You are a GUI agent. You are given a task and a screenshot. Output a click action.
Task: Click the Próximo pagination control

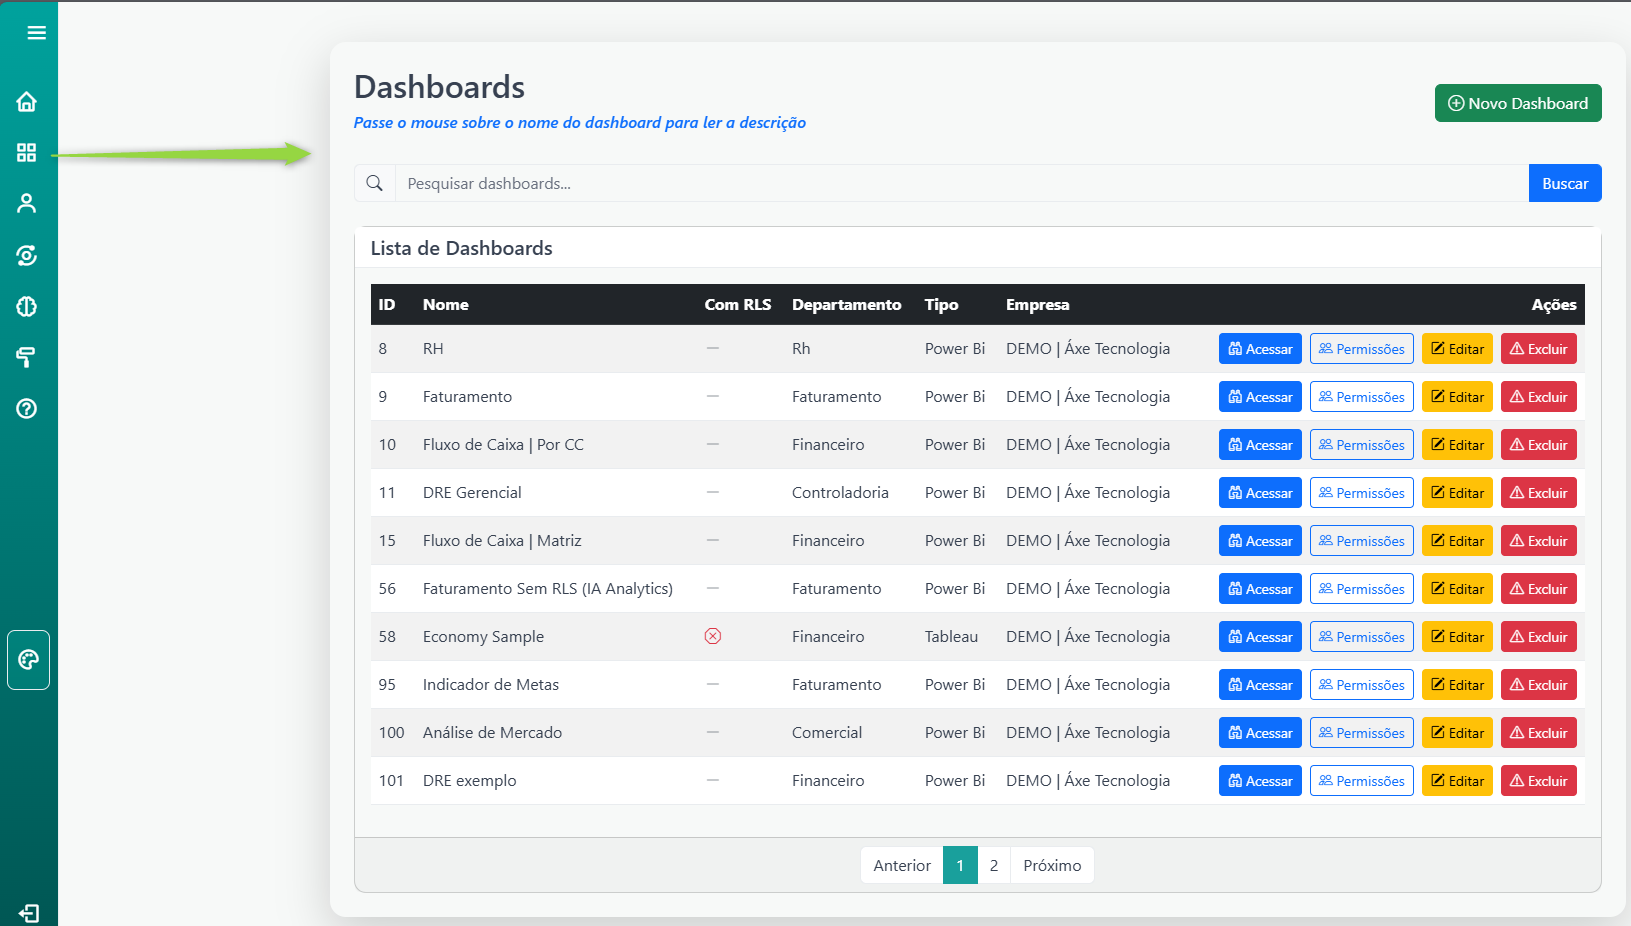point(1051,865)
